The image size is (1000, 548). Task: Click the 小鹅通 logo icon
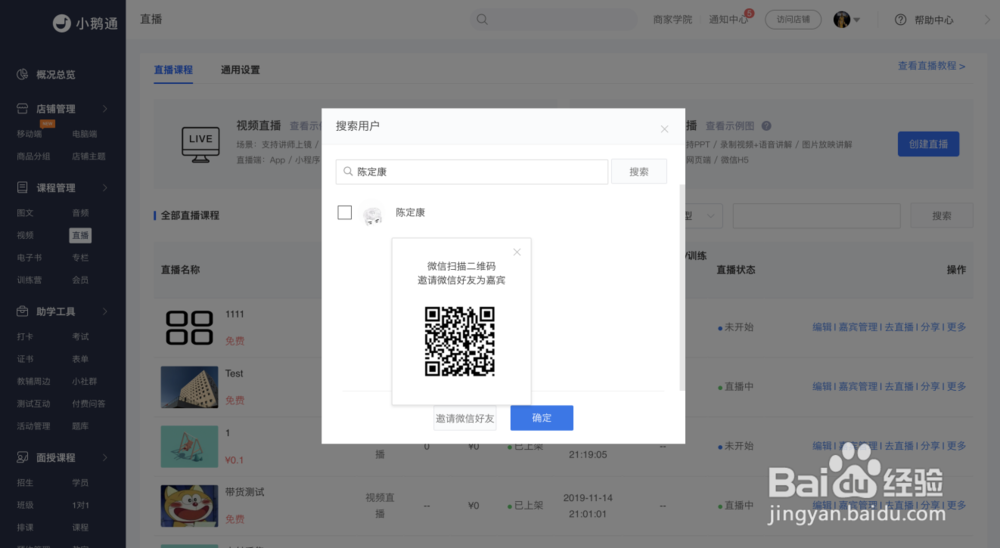(x=61, y=23)
